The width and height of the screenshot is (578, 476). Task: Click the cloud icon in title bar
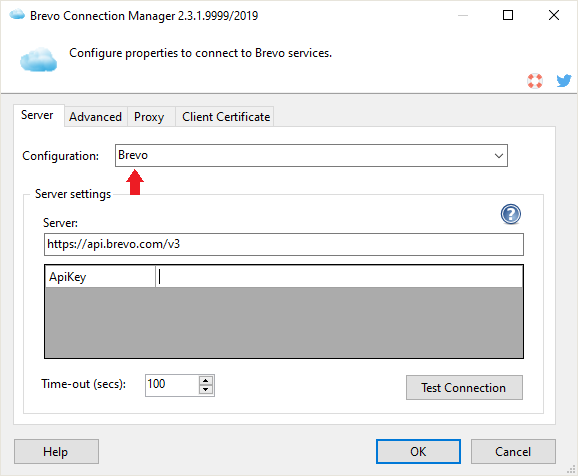click(17, 15)
